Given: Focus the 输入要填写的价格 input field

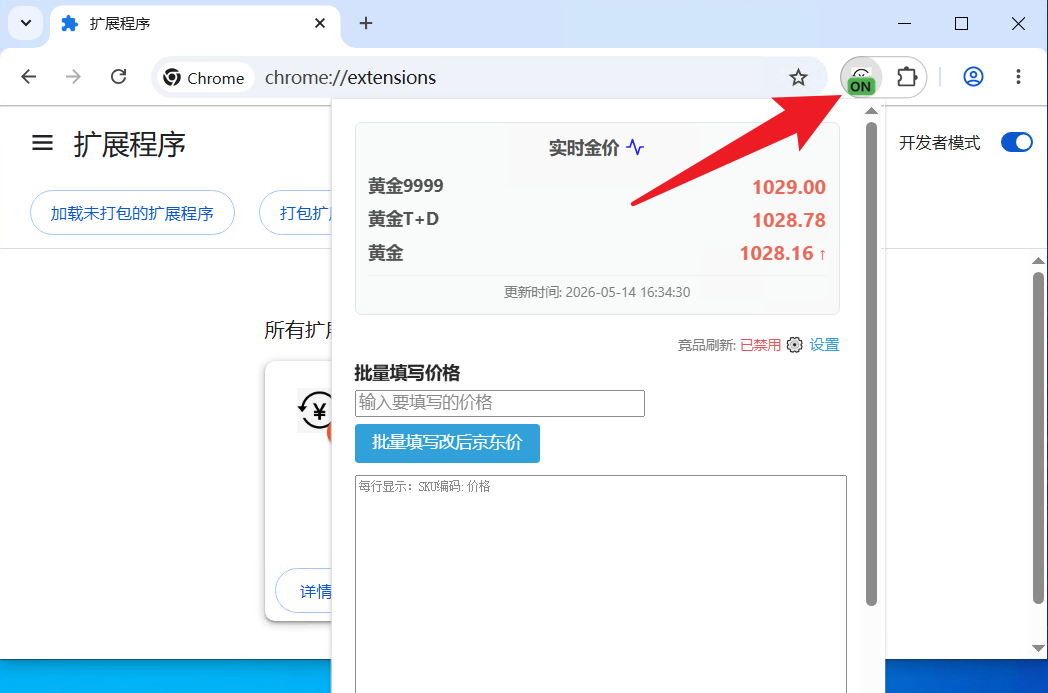Looking at the screenshot, I should 500,403.
